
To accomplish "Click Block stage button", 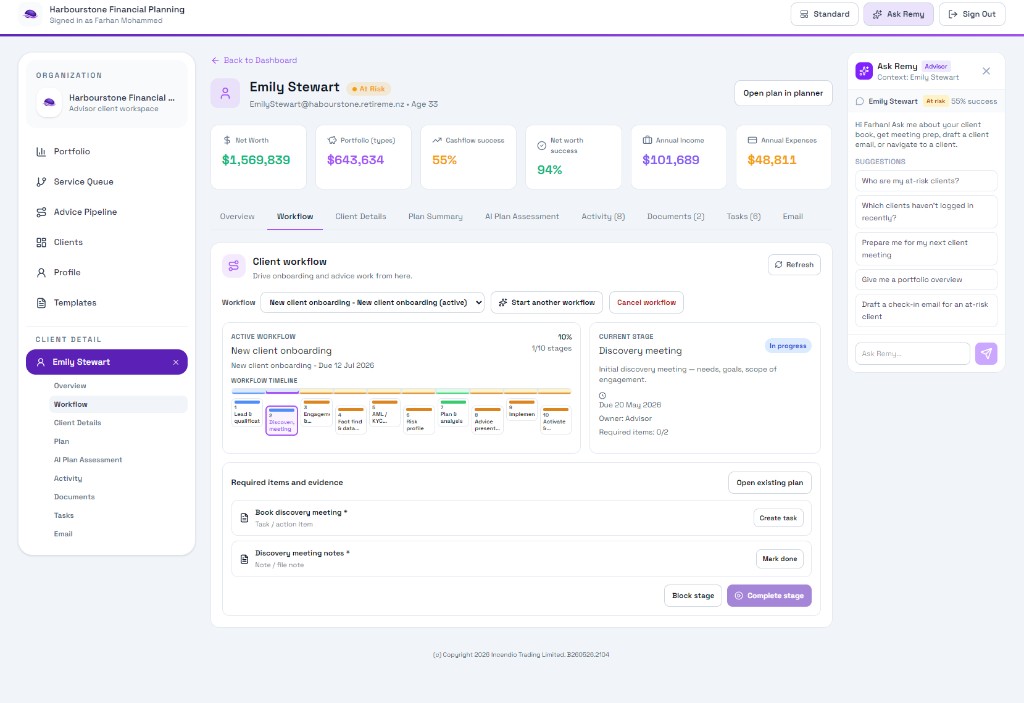I will click(x=693, y=596).
